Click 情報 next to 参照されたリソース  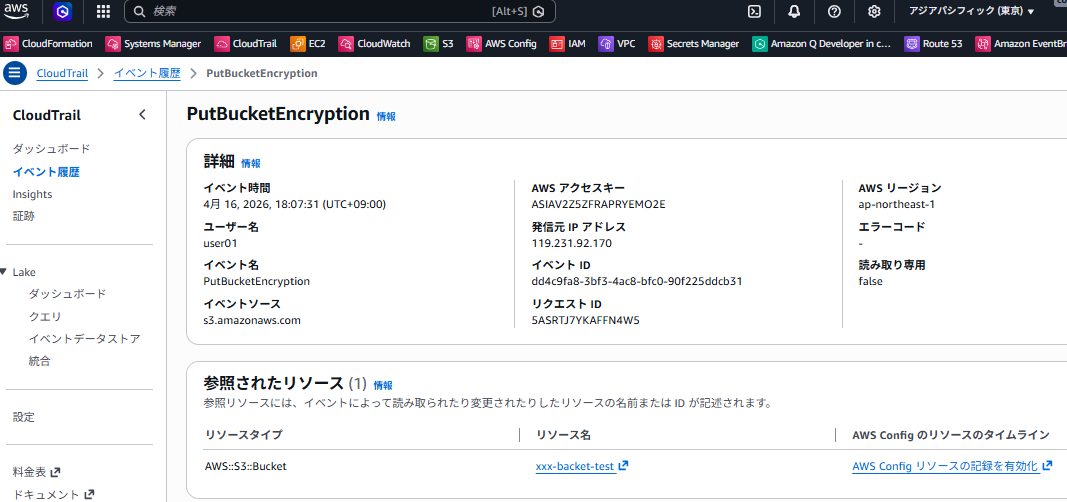pyautogui.click(x=383, y=385)
